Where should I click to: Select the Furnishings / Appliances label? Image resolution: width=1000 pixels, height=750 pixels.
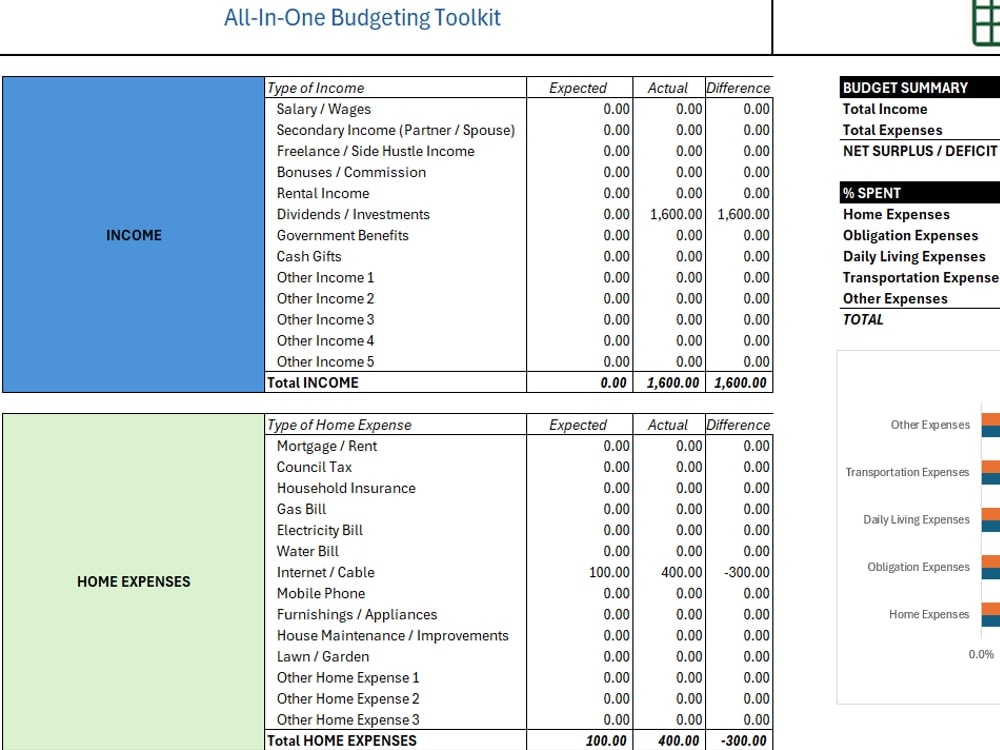[357, 614]
